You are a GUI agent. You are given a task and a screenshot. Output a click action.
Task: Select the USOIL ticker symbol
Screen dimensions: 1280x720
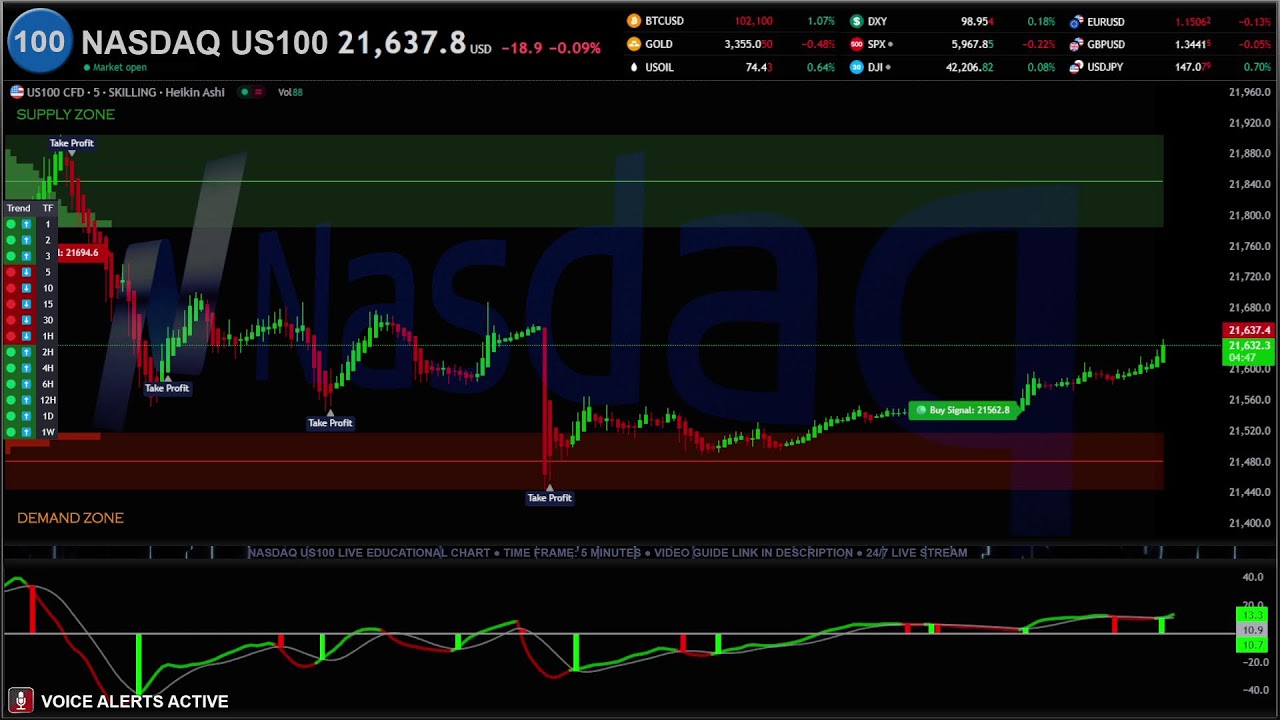click(659, 67)
